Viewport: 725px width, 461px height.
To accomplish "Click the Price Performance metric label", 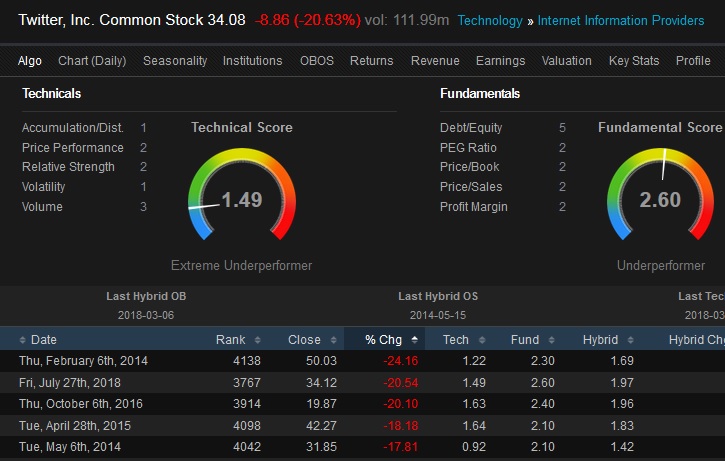I will (x=73, y=148).
